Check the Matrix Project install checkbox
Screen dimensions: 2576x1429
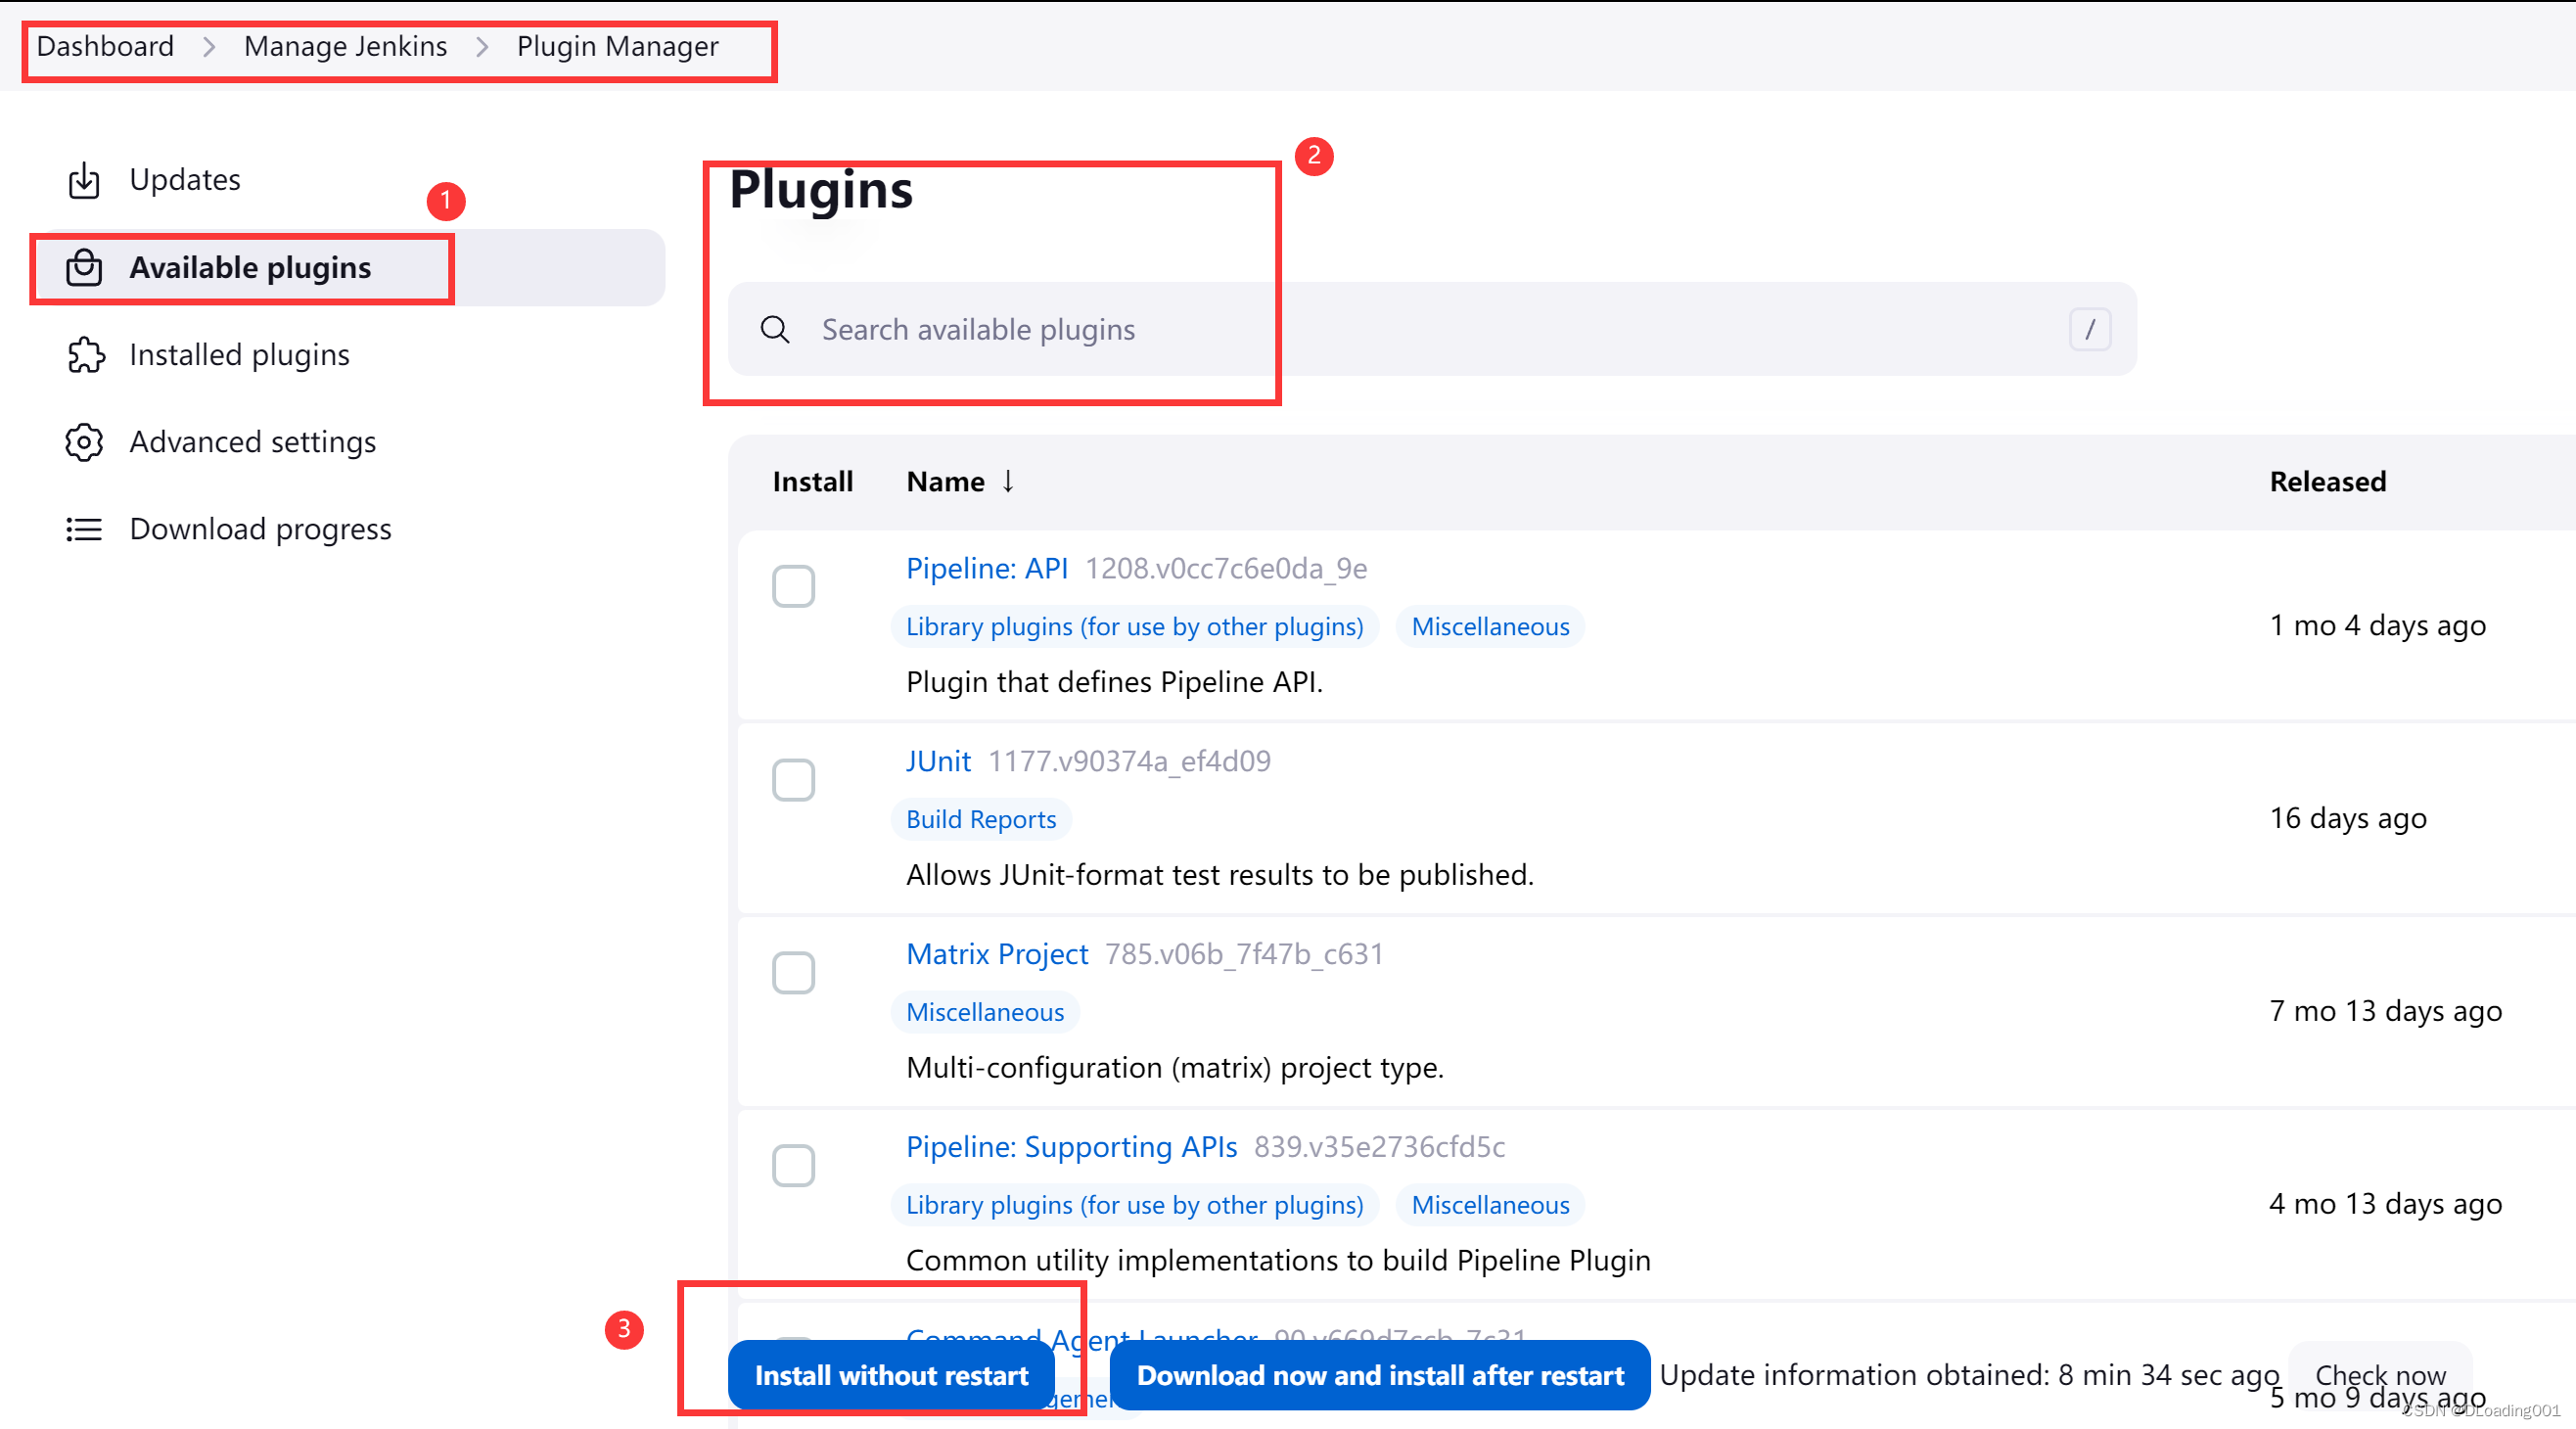click(x=793, y=972)
